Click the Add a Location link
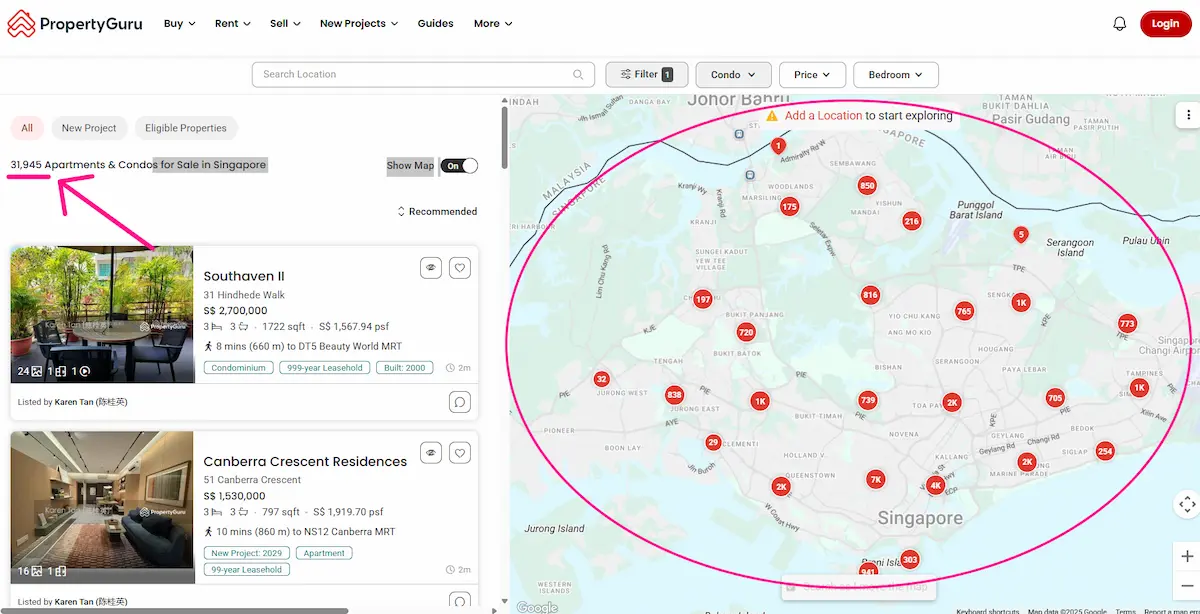Screen dimensions: 1200x614 point(823,116)
